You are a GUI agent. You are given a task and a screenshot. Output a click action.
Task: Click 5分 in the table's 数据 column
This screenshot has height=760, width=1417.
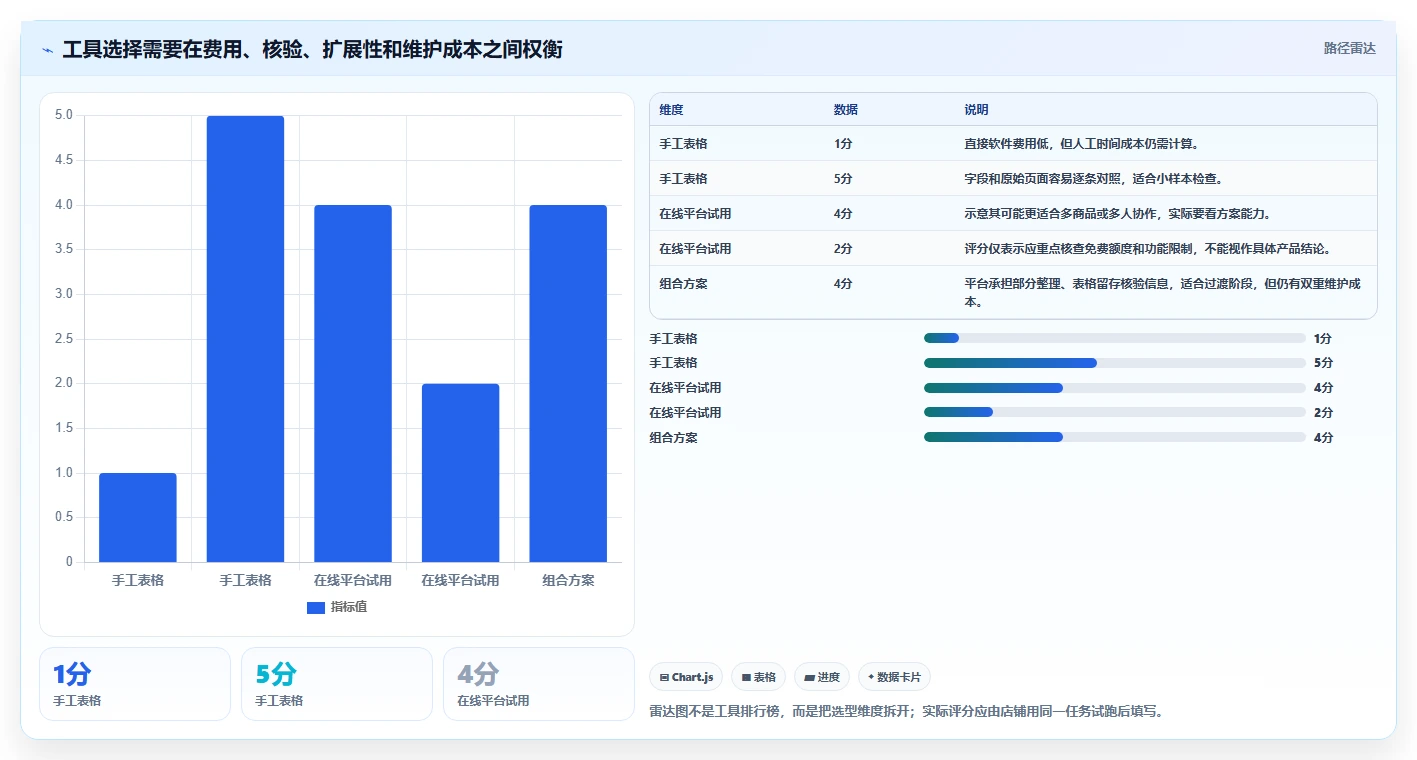tap(843, 179)
